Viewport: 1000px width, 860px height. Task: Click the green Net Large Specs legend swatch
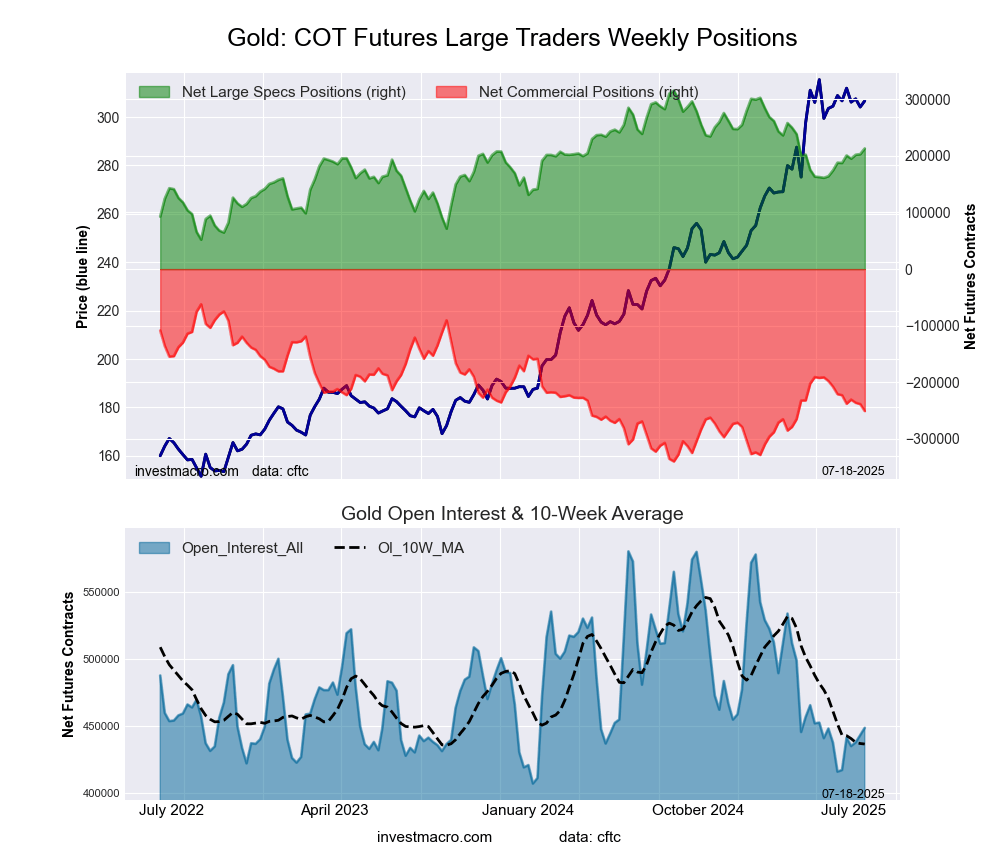click(x=155, y=92)
